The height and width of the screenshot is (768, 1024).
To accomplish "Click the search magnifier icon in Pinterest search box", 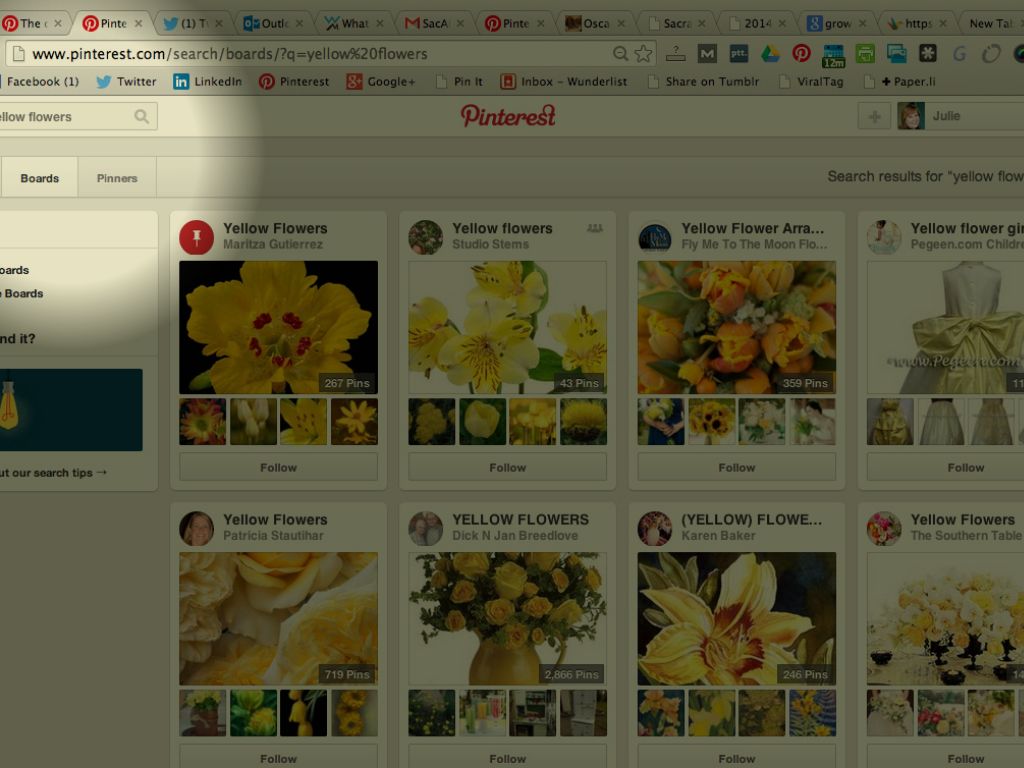I will pos(142,117).
